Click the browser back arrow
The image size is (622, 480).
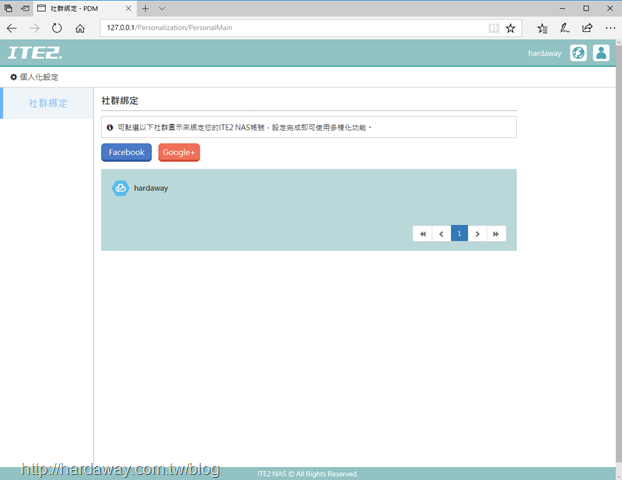tap(12, 28)
